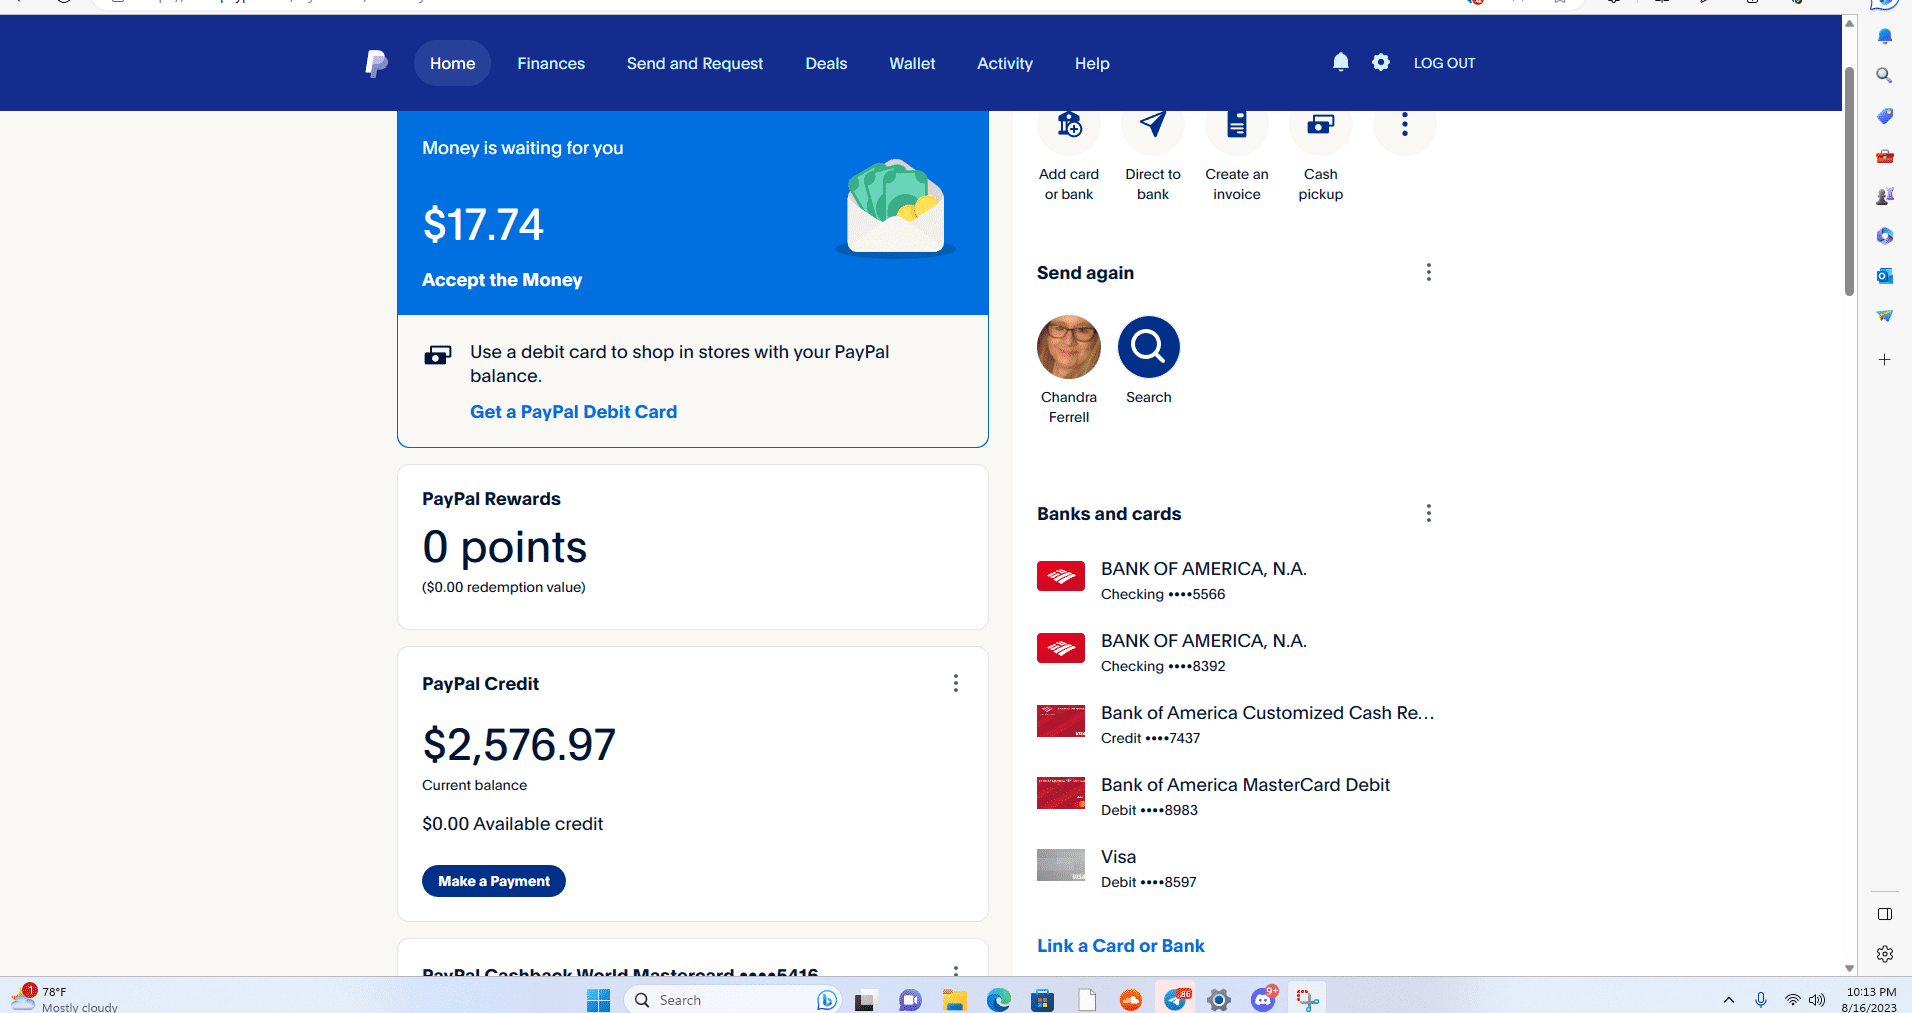Go to the Home tab

[452, 63]
